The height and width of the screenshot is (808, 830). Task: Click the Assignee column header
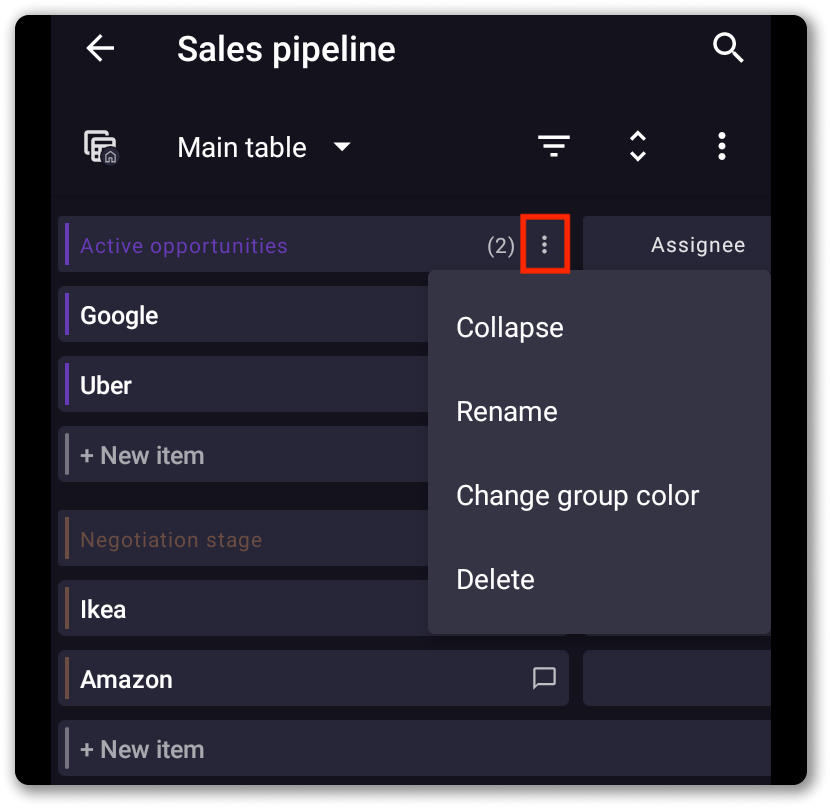[x=697, y=245]
